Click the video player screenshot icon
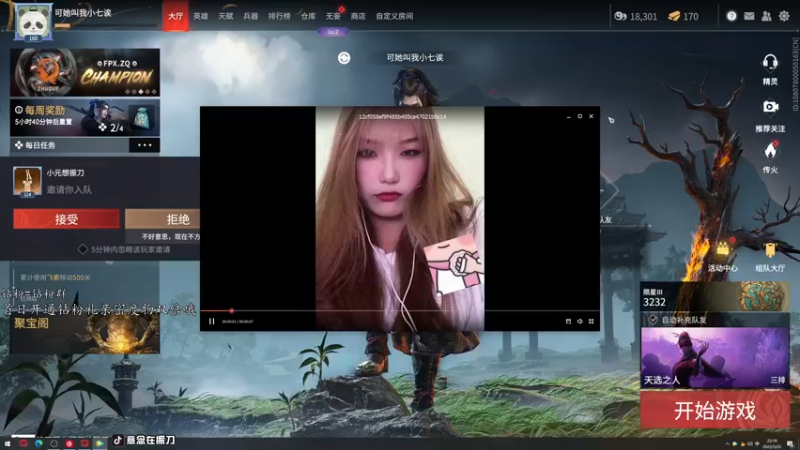Viewport: 800px width, 450px height. pyautogui.click(x=568, y=321)
